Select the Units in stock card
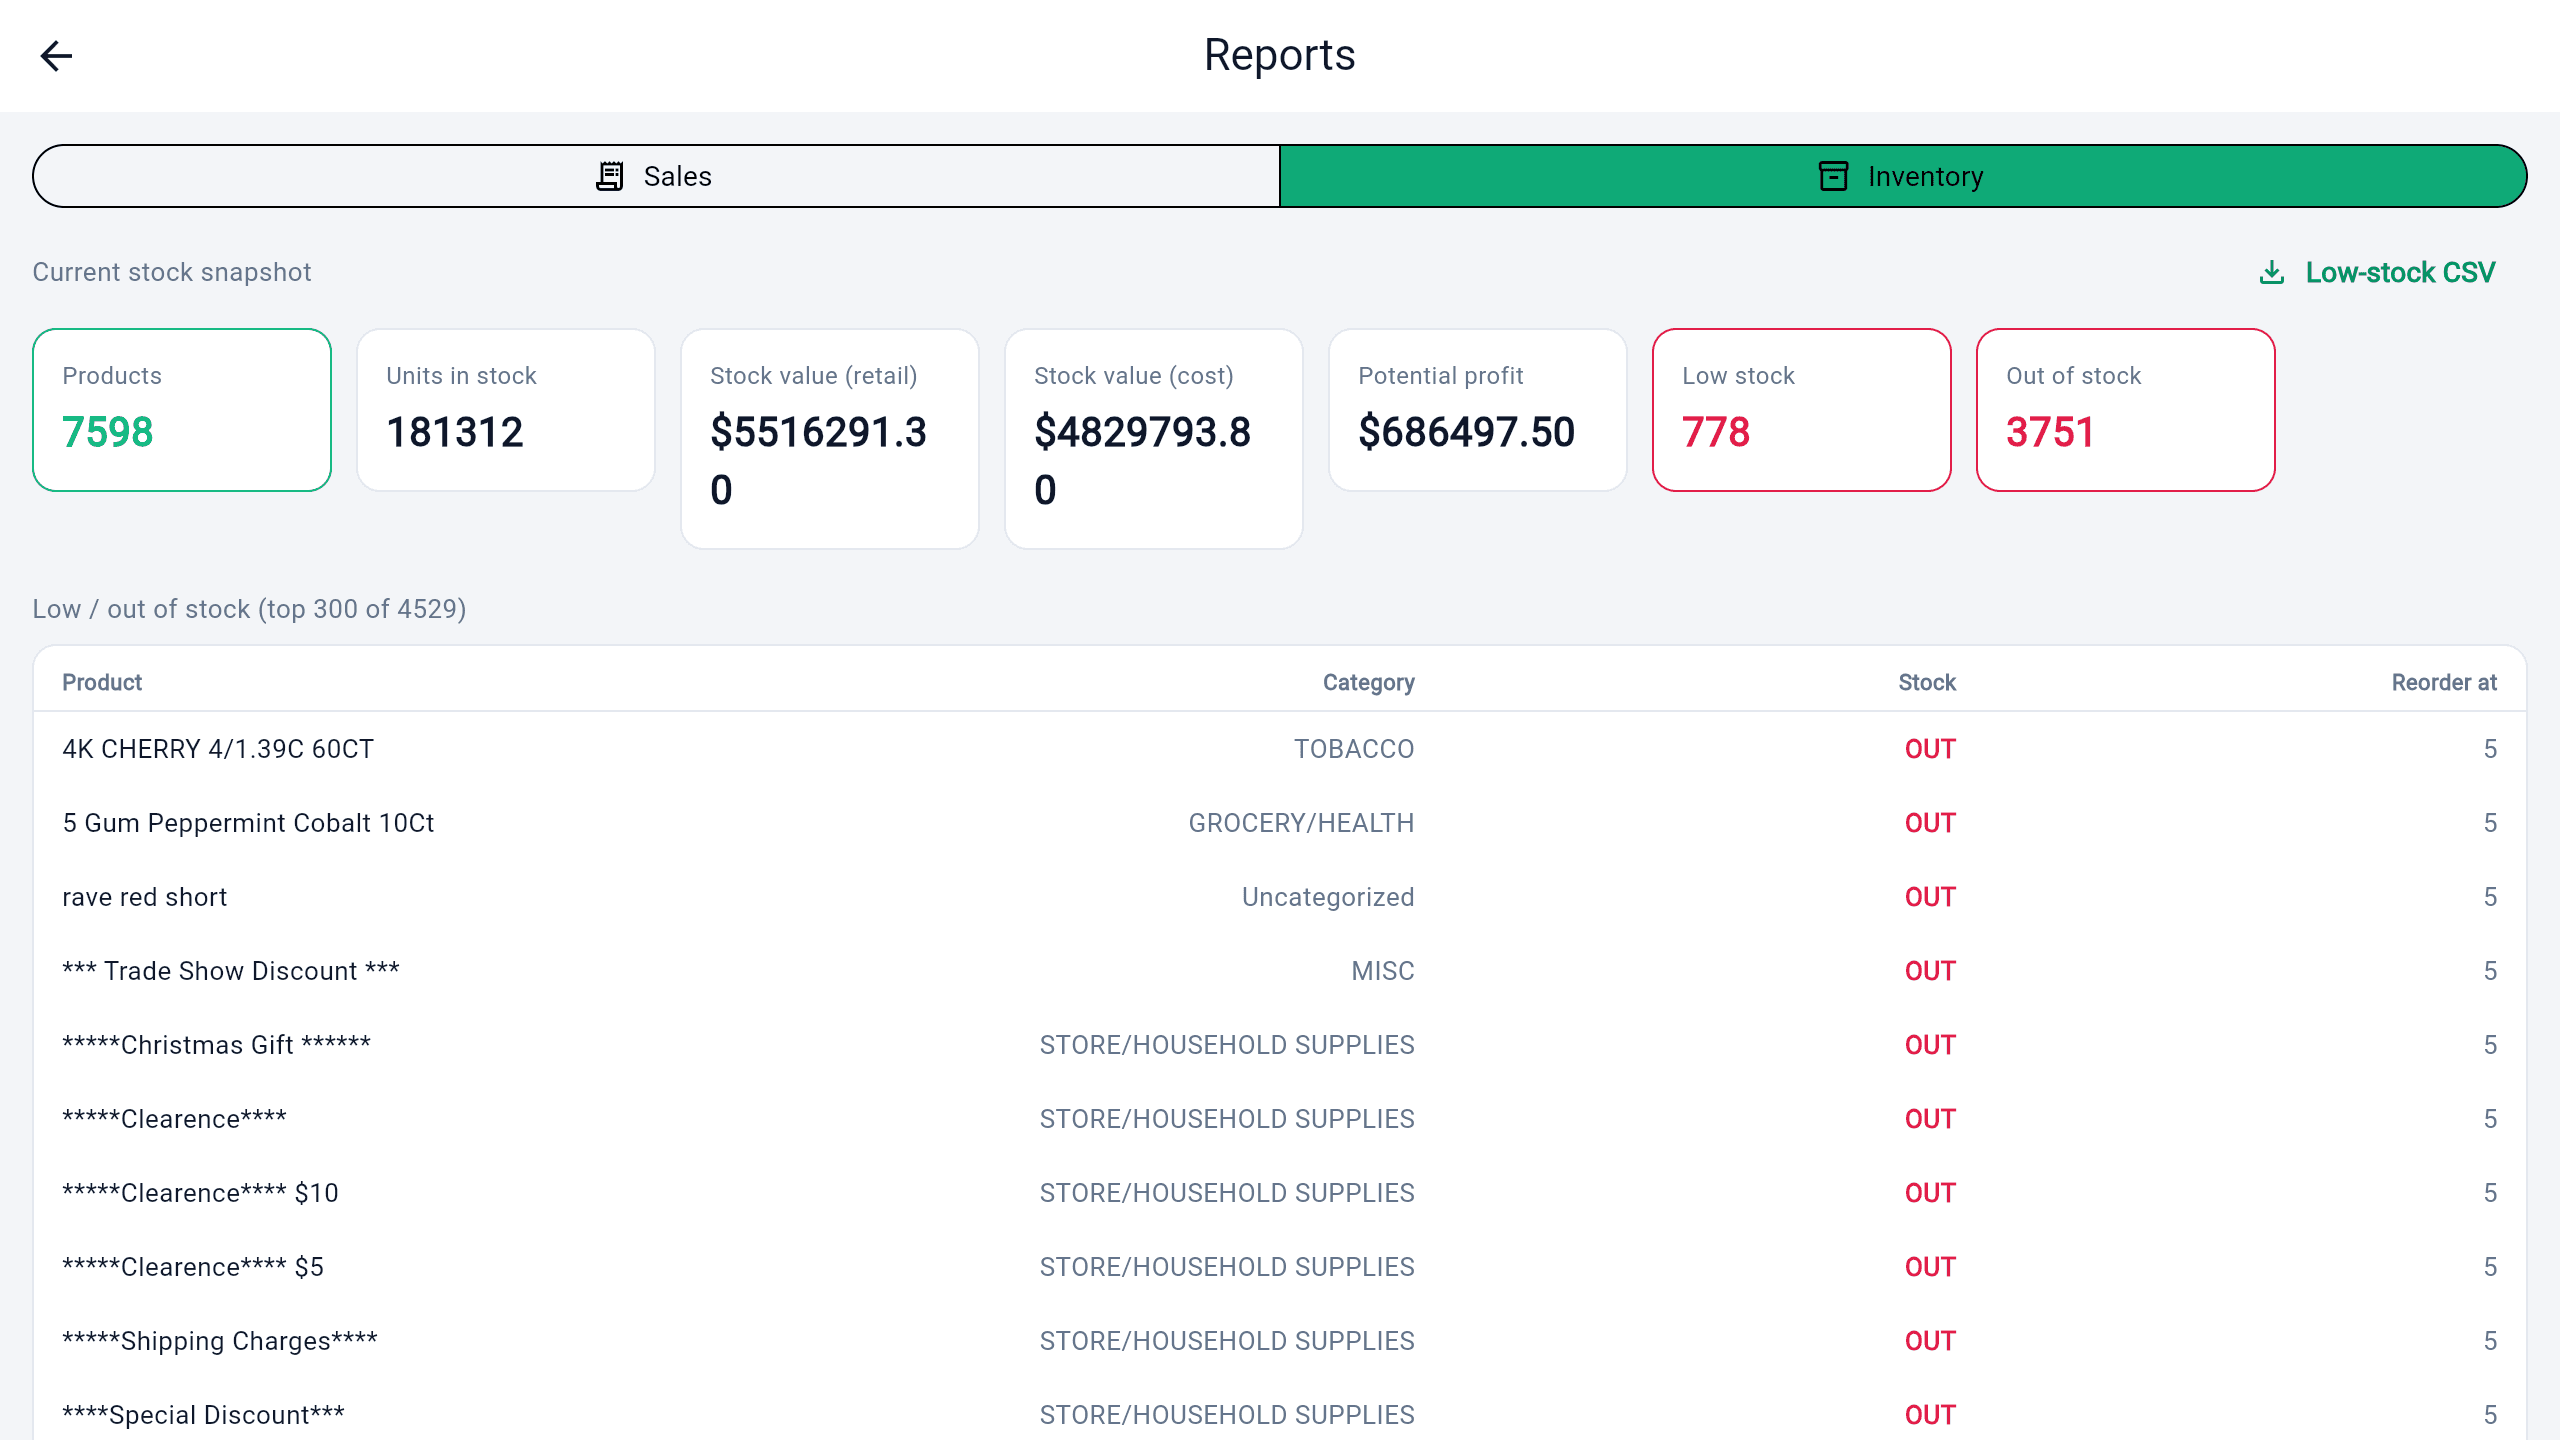Viewport: 2560px width, 1440px height. (506, 410)
